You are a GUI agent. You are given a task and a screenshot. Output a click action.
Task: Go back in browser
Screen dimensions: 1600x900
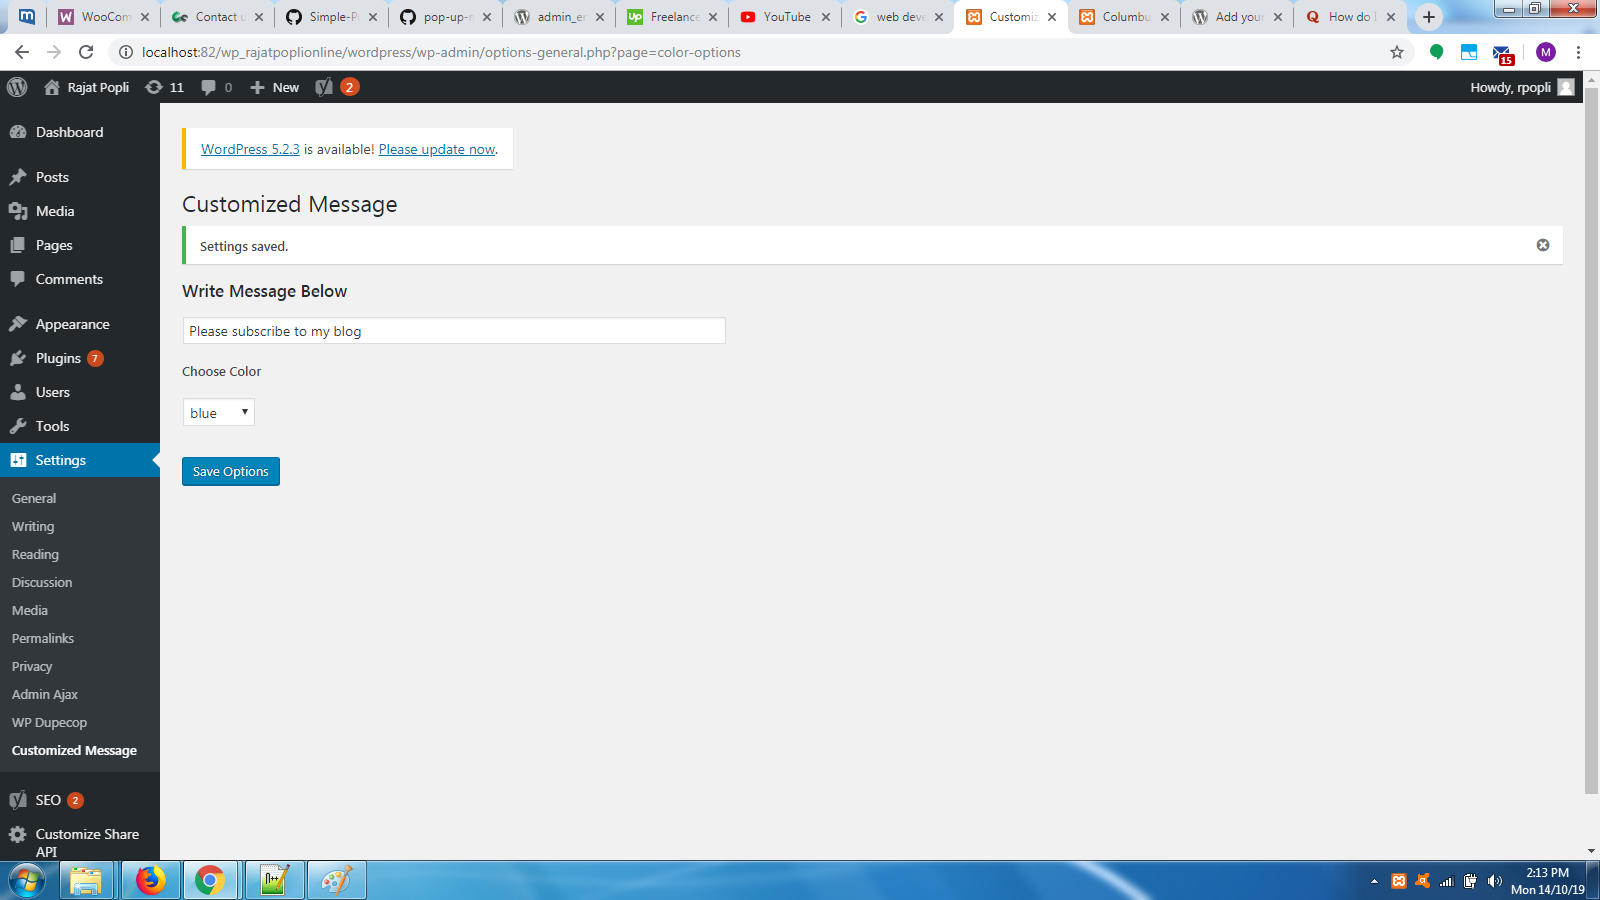(x=22, y=52)
